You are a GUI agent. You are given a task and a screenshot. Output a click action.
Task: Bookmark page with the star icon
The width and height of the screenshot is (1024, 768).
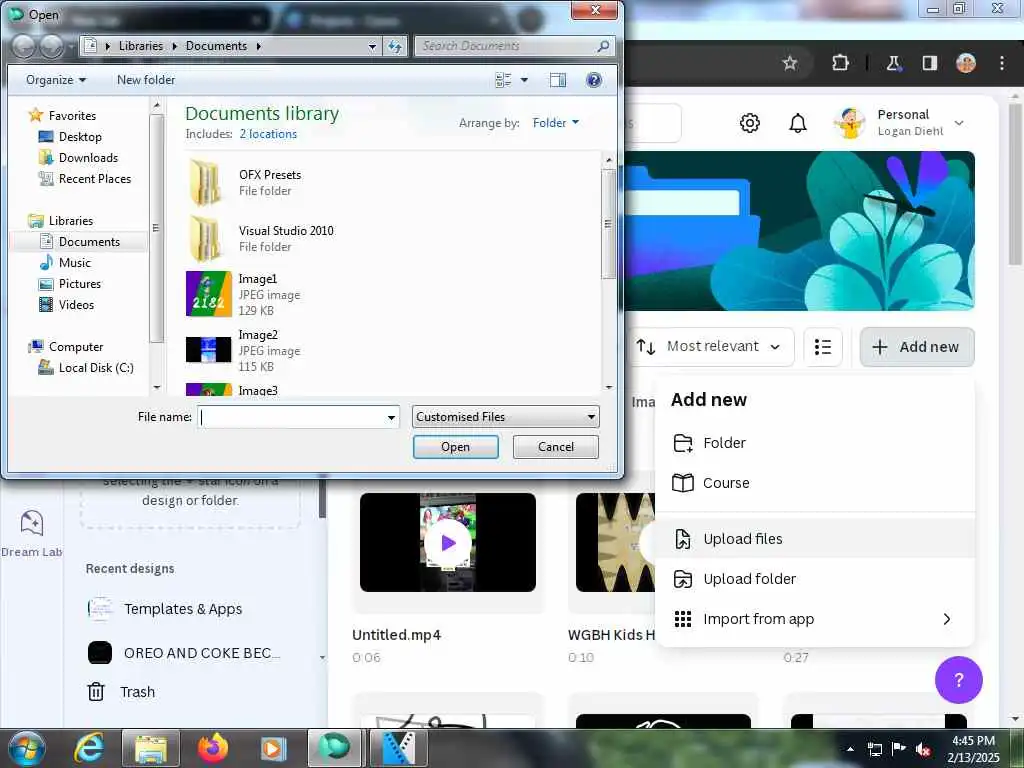(790, 63)
